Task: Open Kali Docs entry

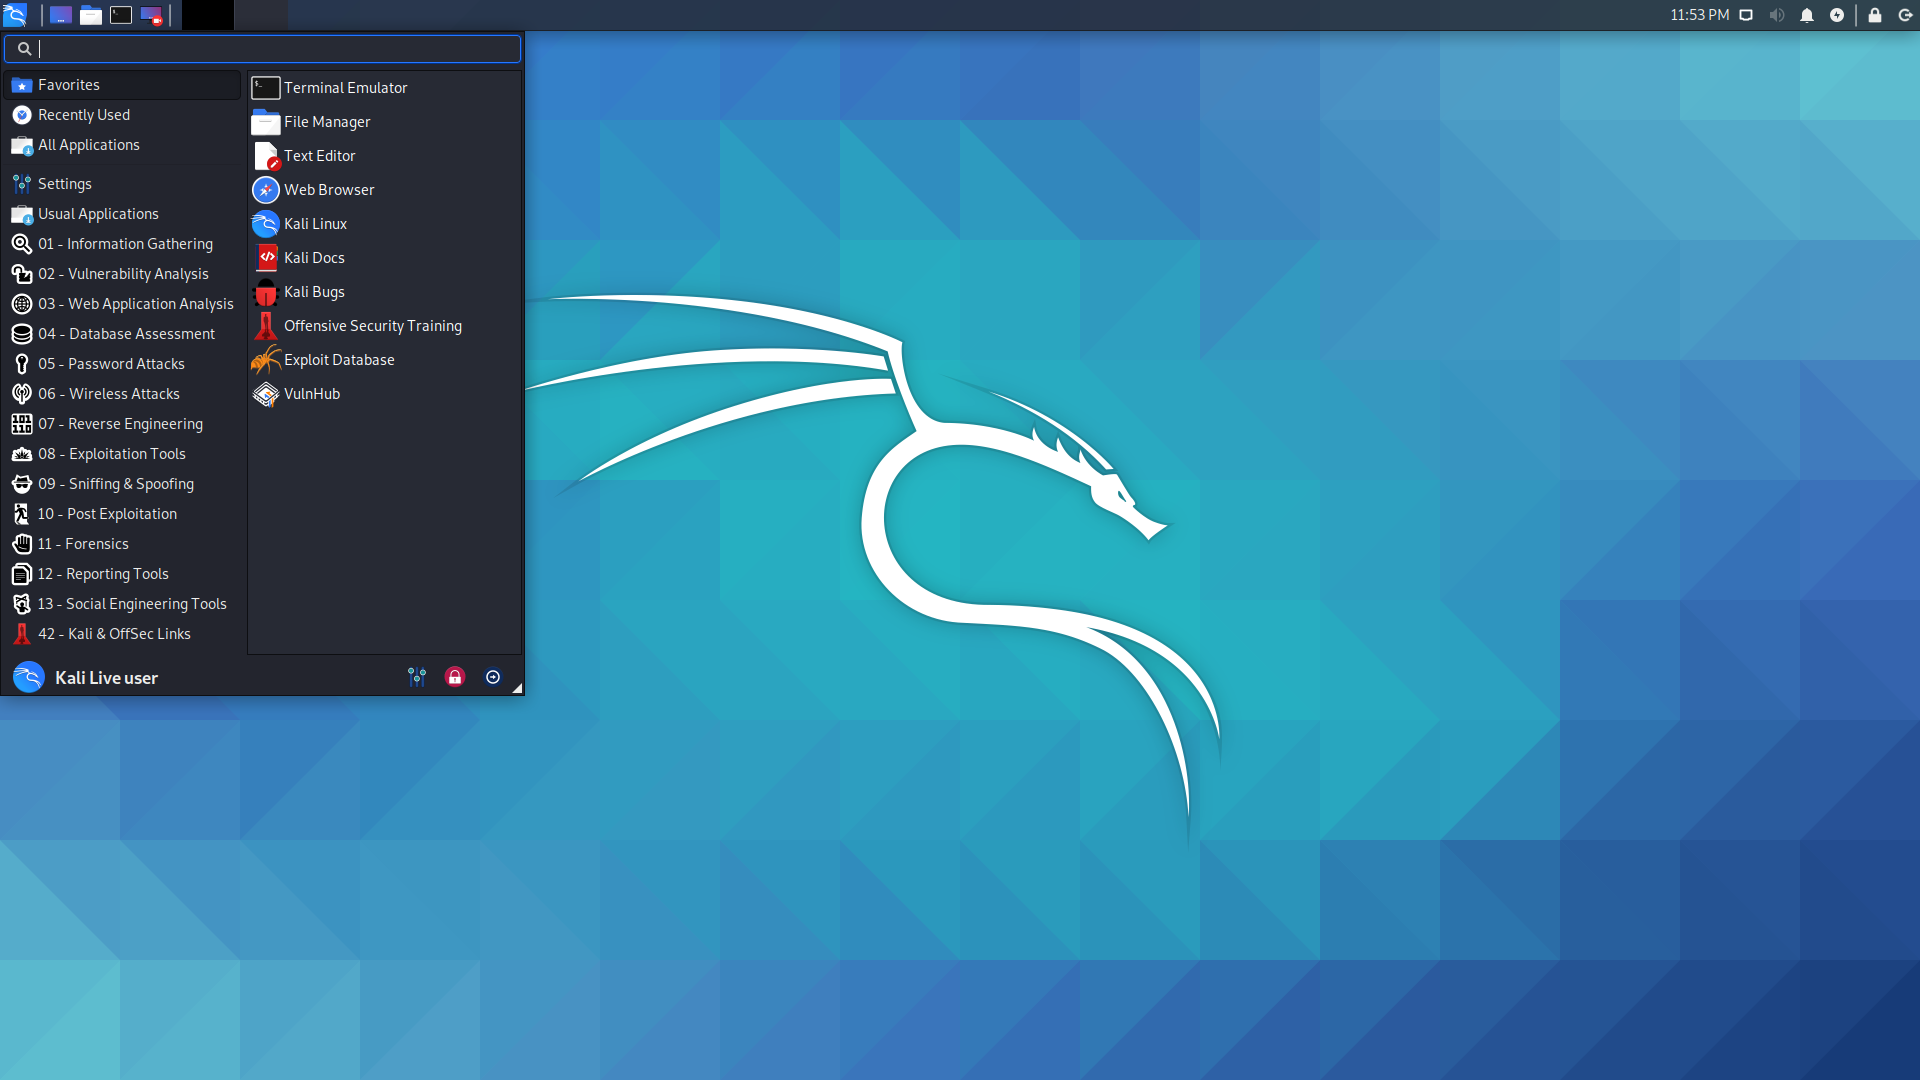Action: click(x=384, y=258)
